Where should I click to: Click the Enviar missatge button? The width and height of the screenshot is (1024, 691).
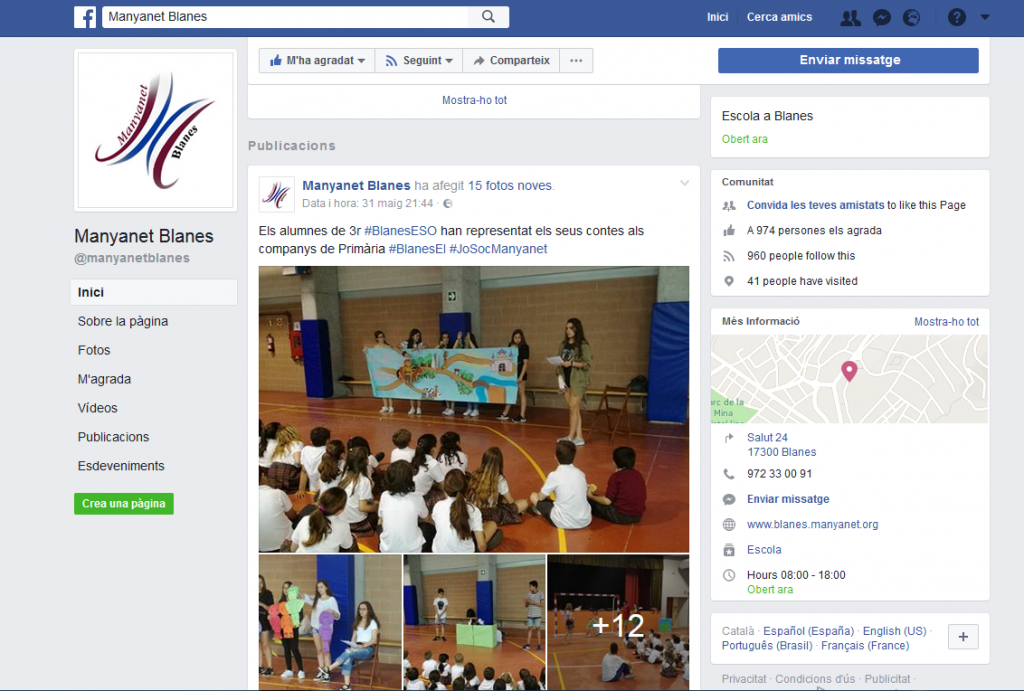pyautogui.click(x=848, y=61)
